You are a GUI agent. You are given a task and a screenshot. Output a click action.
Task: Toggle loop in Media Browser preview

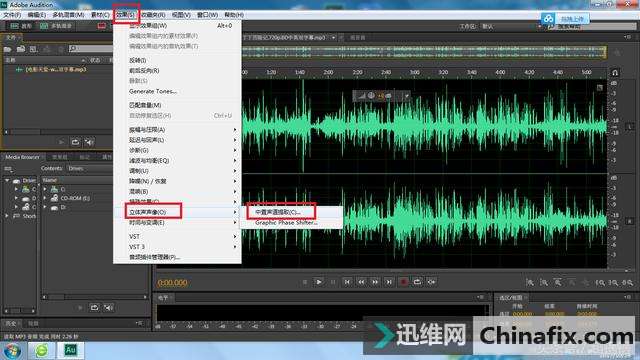tap(94, 307)
